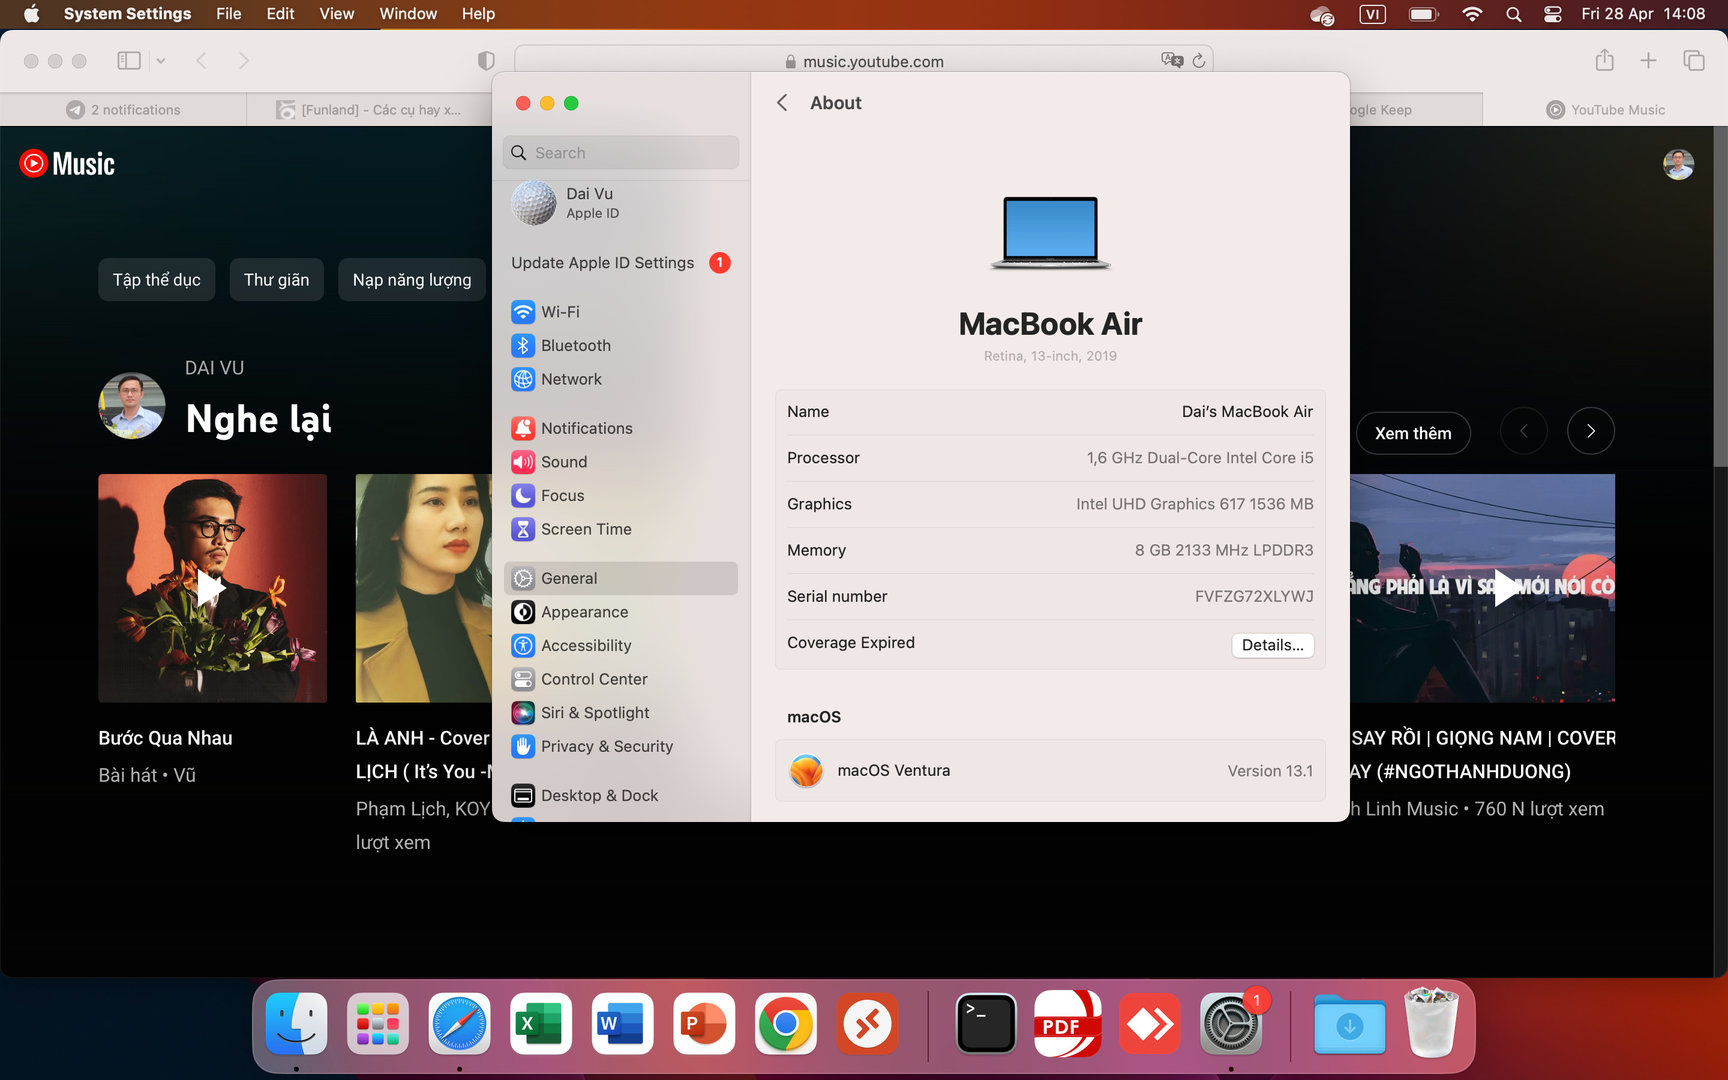Go back from About page chevron
This screenshot has width=1728, height=1080.
coord(782,103)
